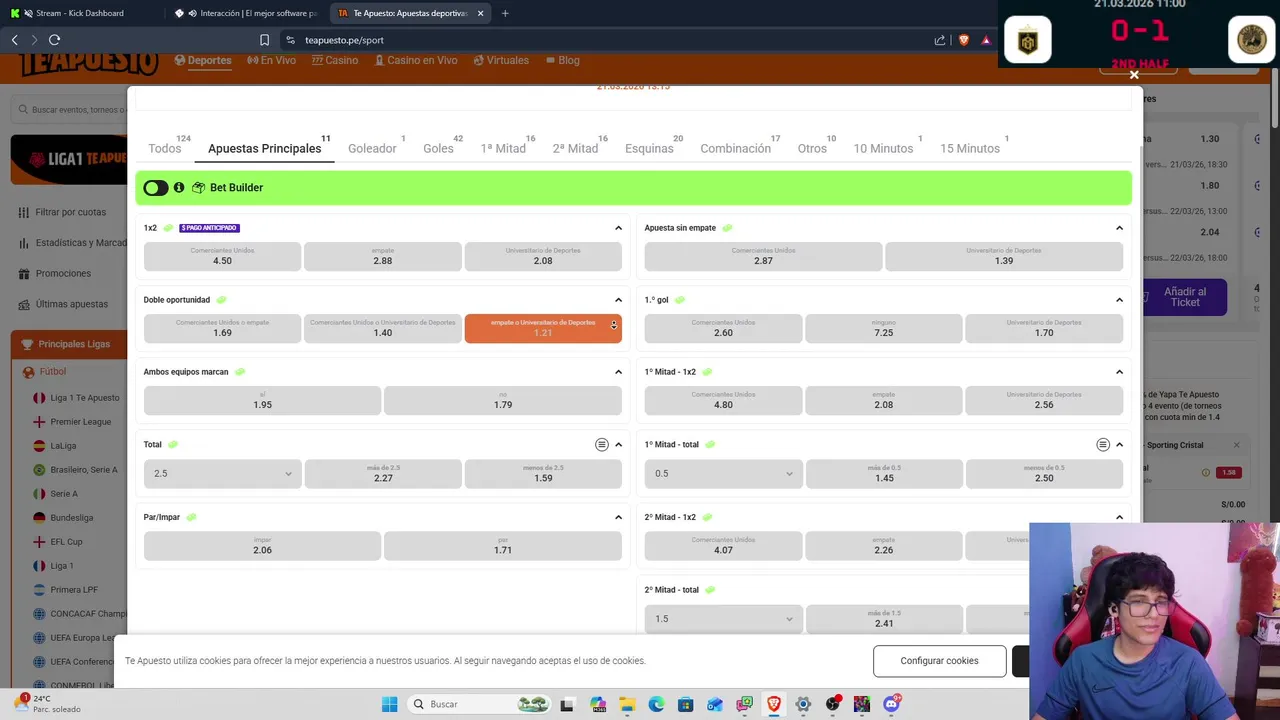1280x720 pixels.
Task: Switch to the Goleador tab
Action: point(372,148)
